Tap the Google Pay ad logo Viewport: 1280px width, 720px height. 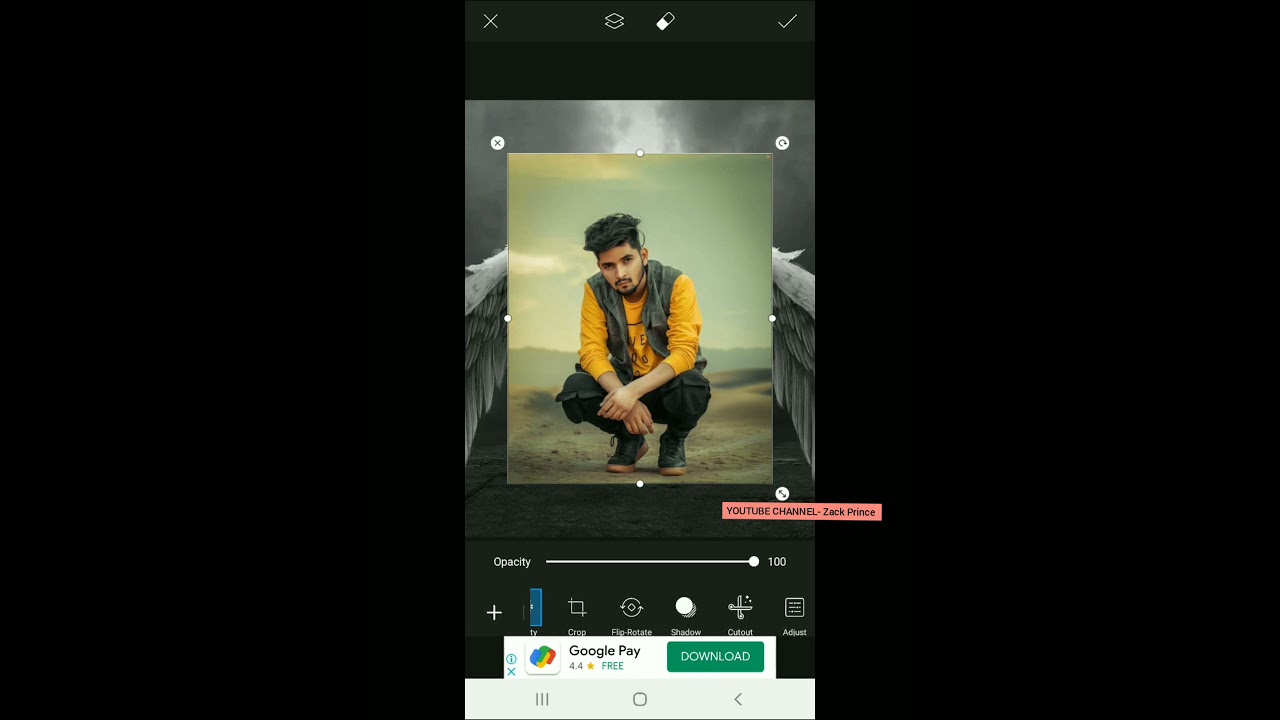(x=543, y=657)
